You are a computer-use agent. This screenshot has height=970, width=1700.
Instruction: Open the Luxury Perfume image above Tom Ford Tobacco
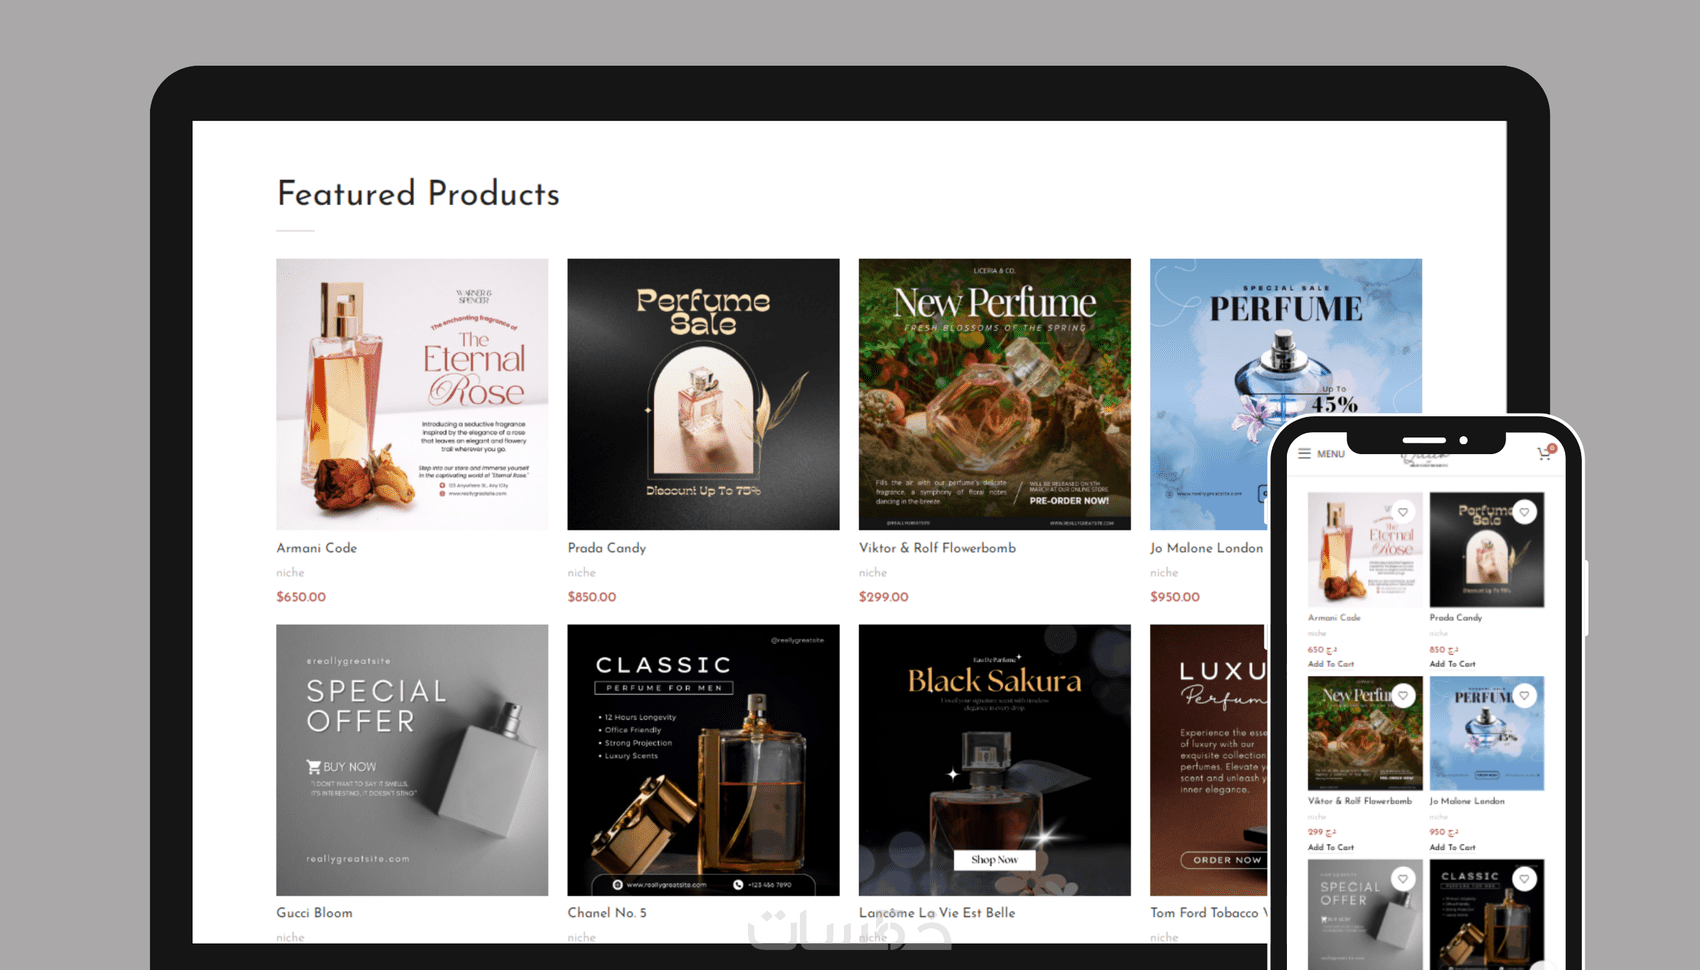pos(1208,760)
